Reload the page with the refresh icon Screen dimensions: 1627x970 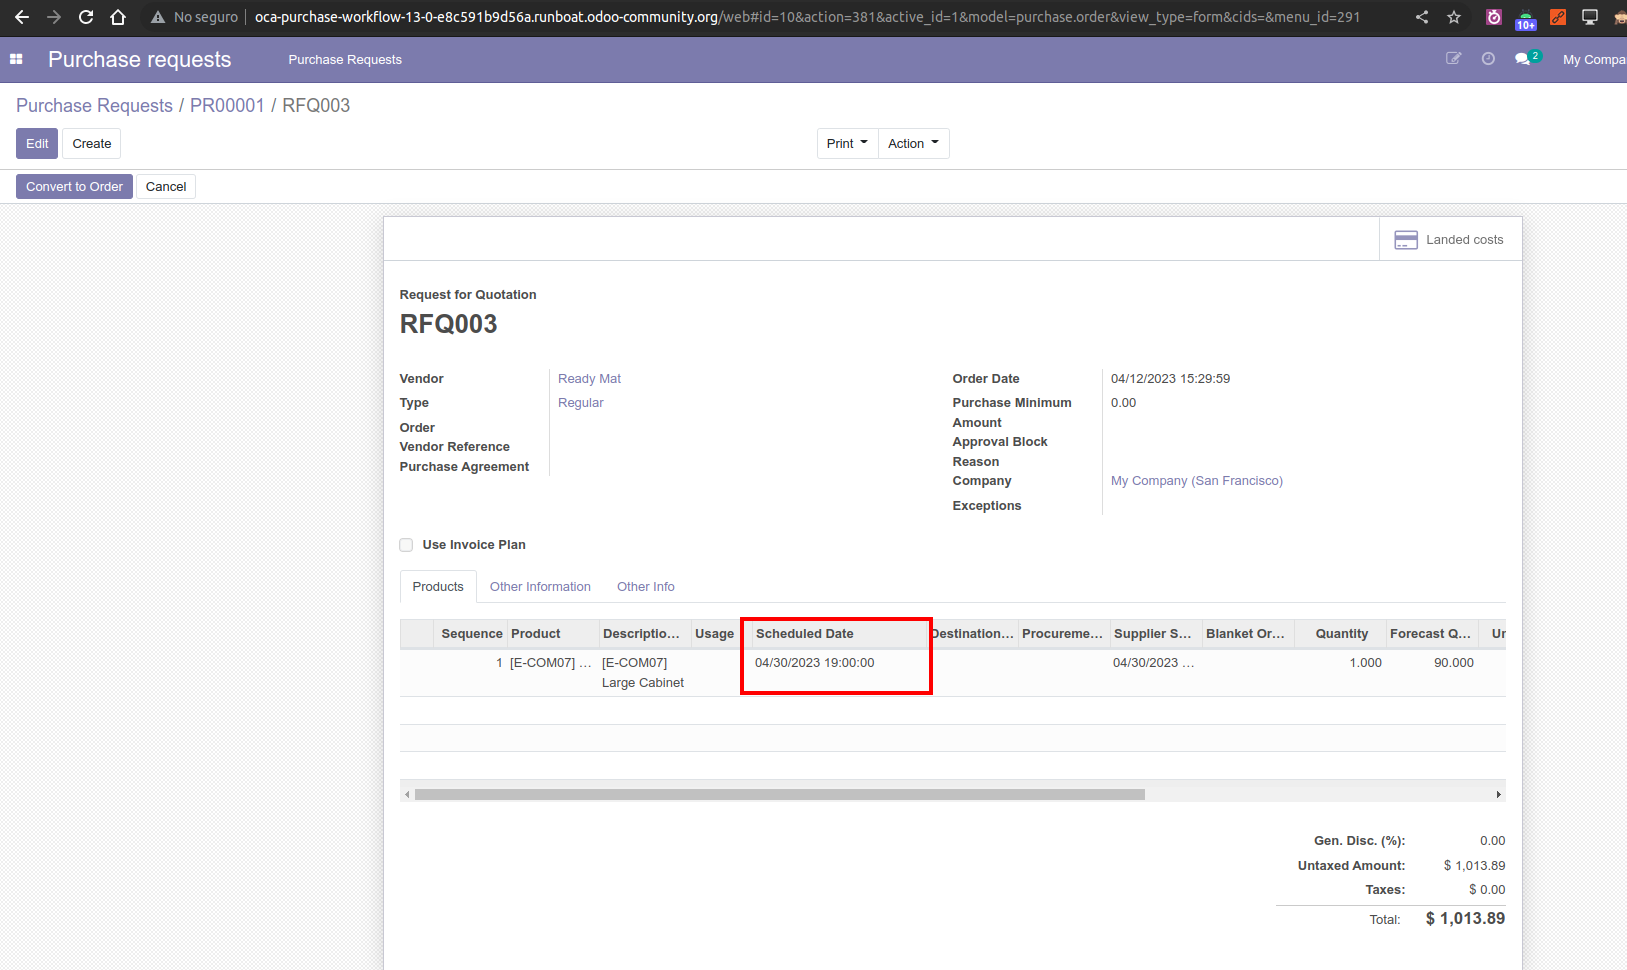click(x=86, y=17)
